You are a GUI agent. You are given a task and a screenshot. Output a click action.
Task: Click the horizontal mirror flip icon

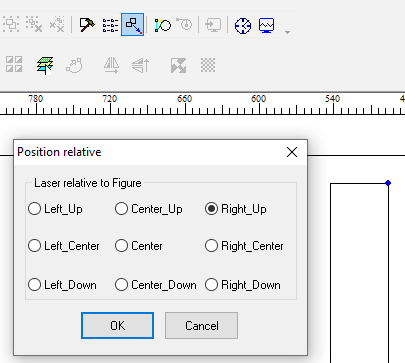click(x=111, y=65)
